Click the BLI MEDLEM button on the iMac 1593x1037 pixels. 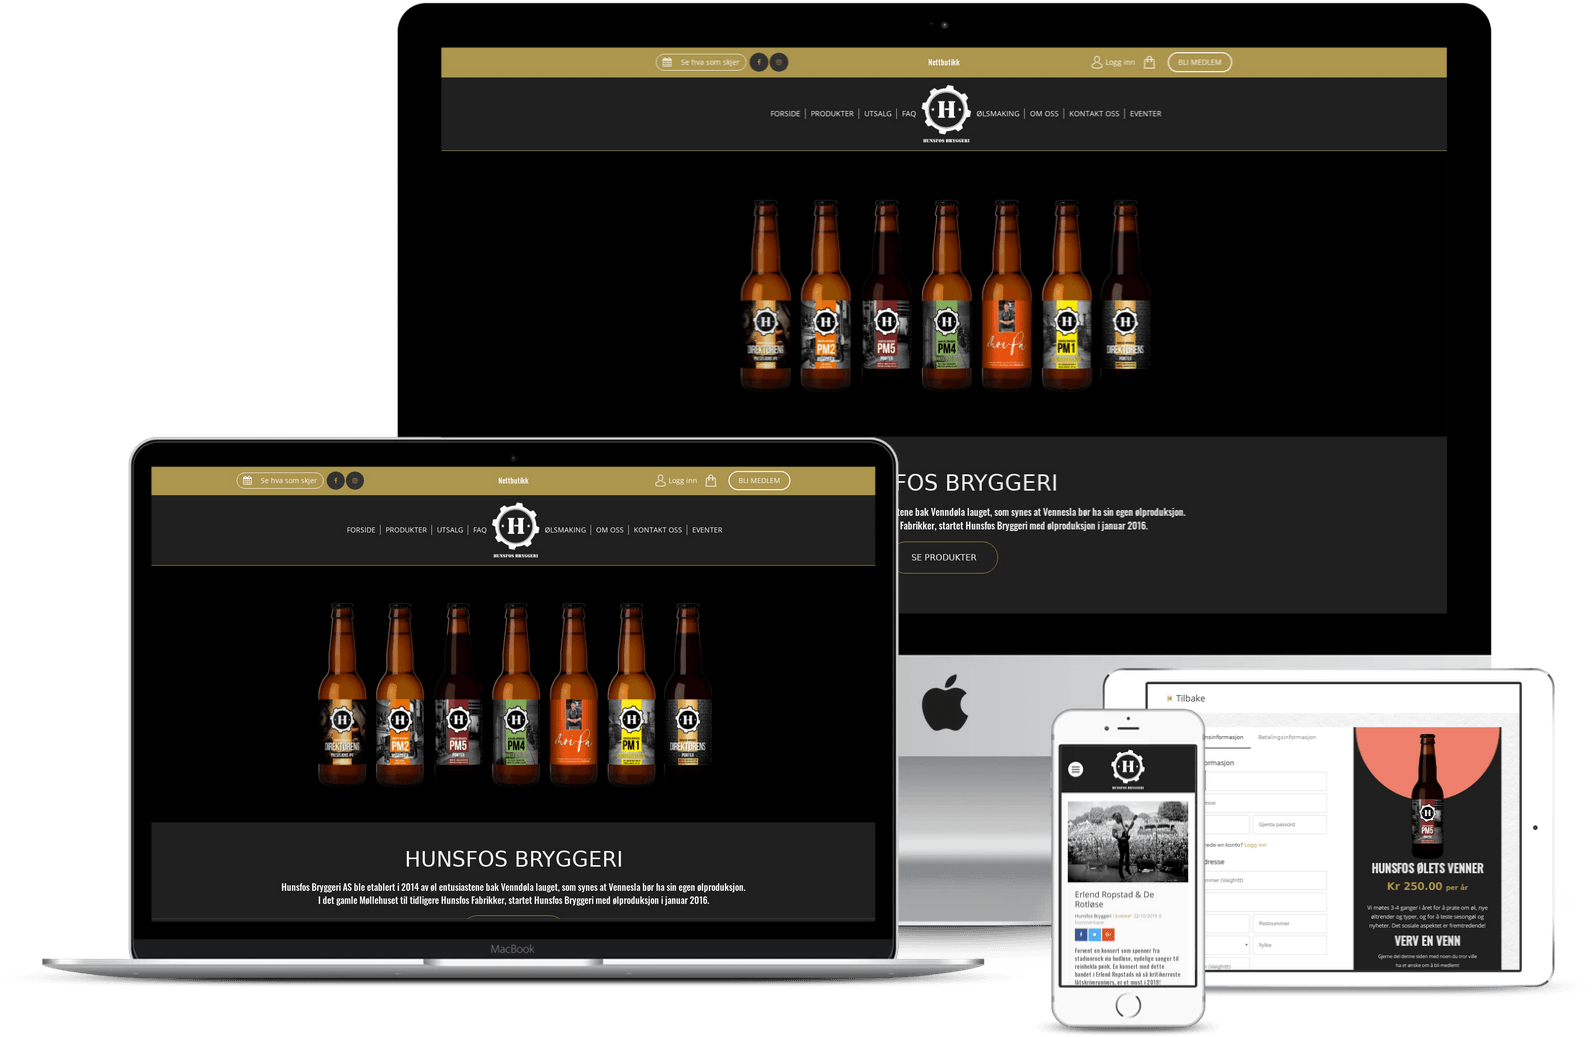1199,62
